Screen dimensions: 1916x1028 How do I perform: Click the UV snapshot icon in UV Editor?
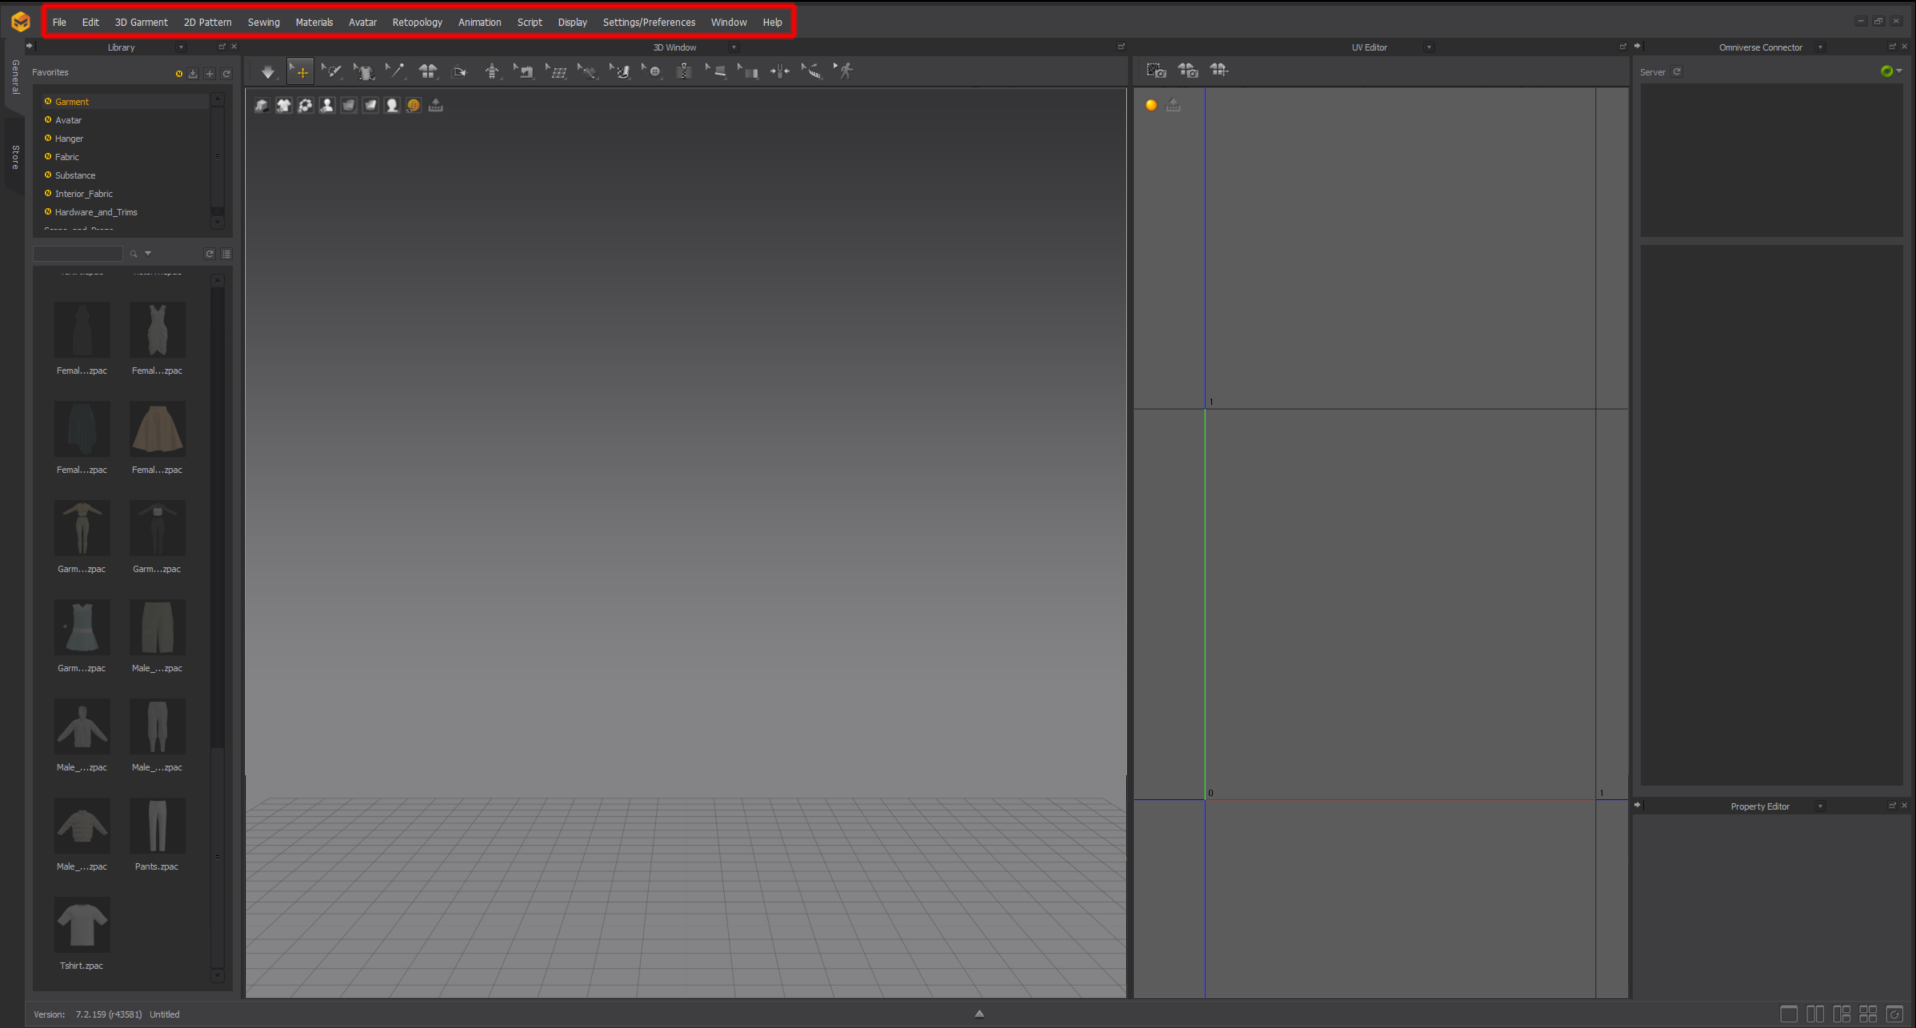tap(1156, 70)
